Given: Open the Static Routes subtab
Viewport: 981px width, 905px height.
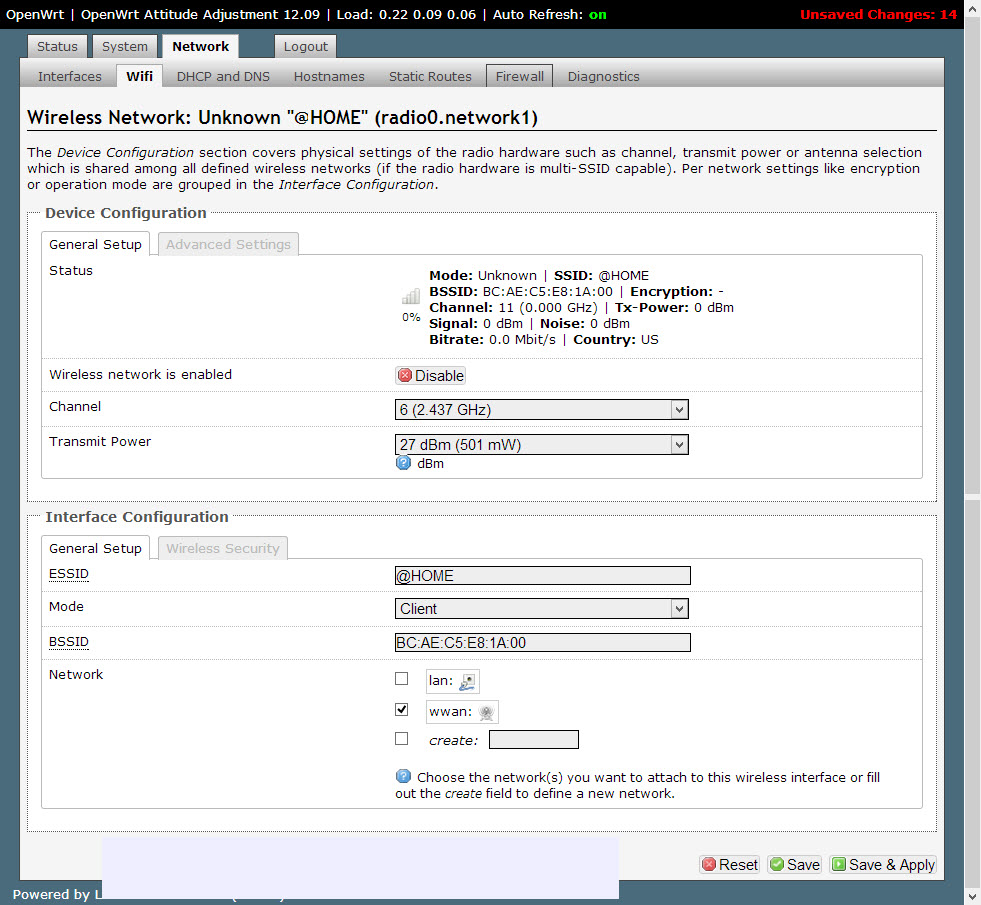Looking at the screenshot, I should [x=430, y=76].
